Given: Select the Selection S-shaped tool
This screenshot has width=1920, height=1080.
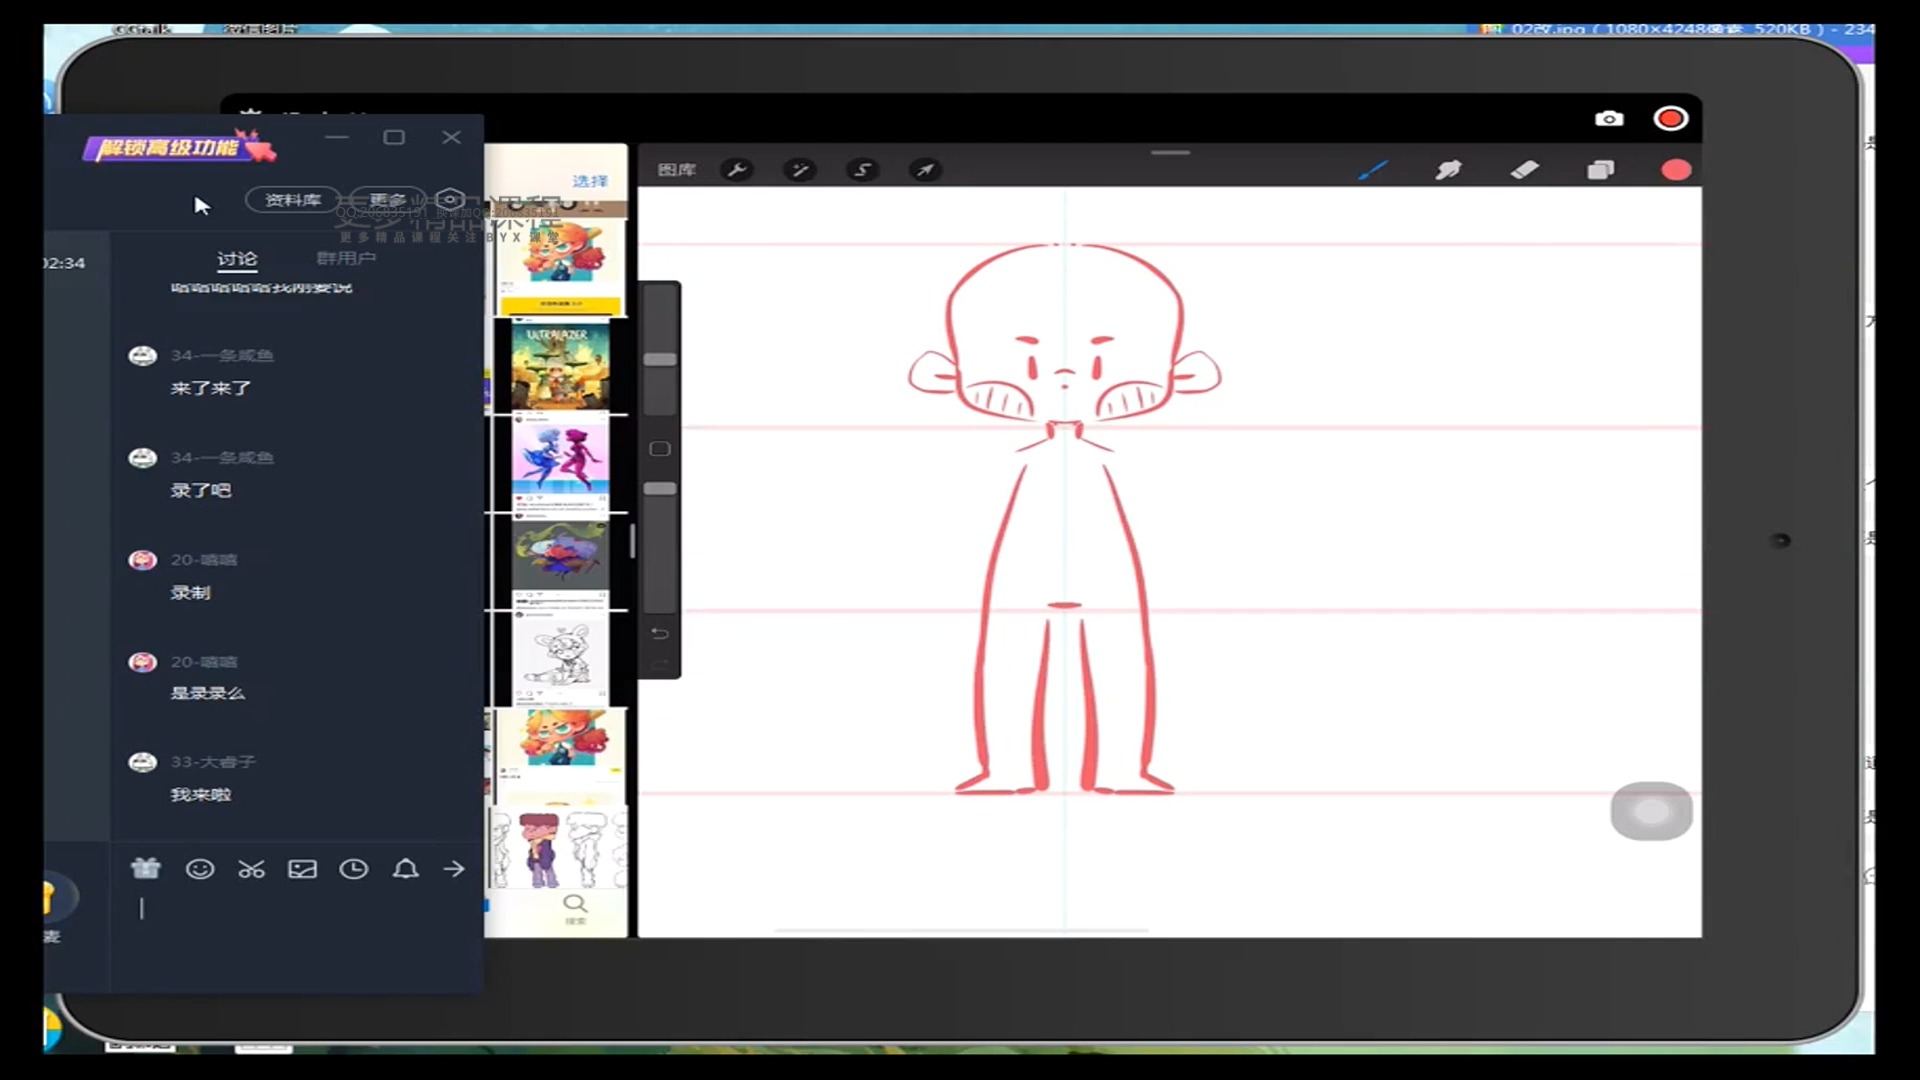Looking at the screenshot, I should 862,170.
